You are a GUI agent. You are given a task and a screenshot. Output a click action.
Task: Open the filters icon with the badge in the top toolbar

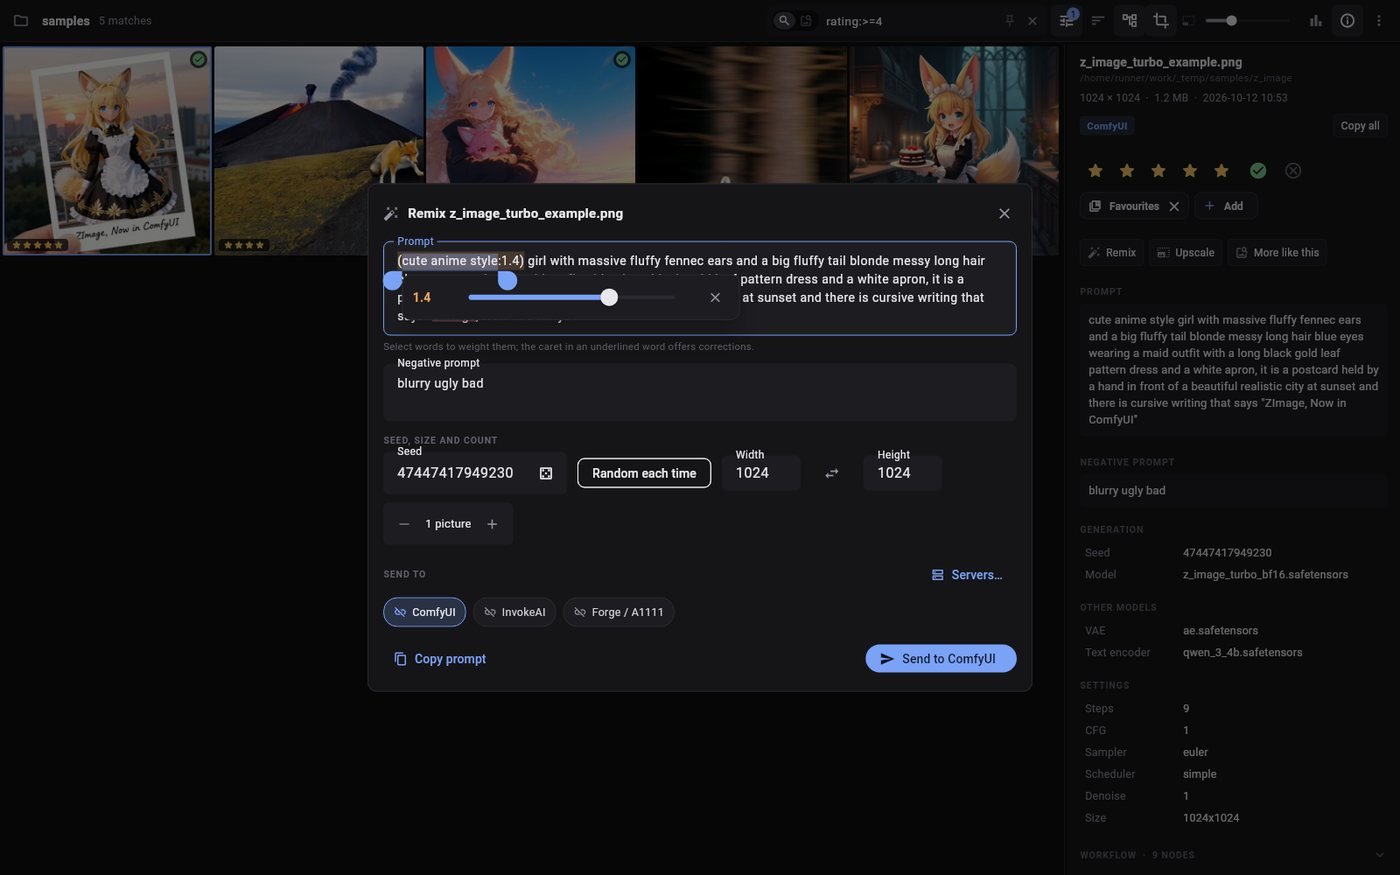tap(1067, 20)
